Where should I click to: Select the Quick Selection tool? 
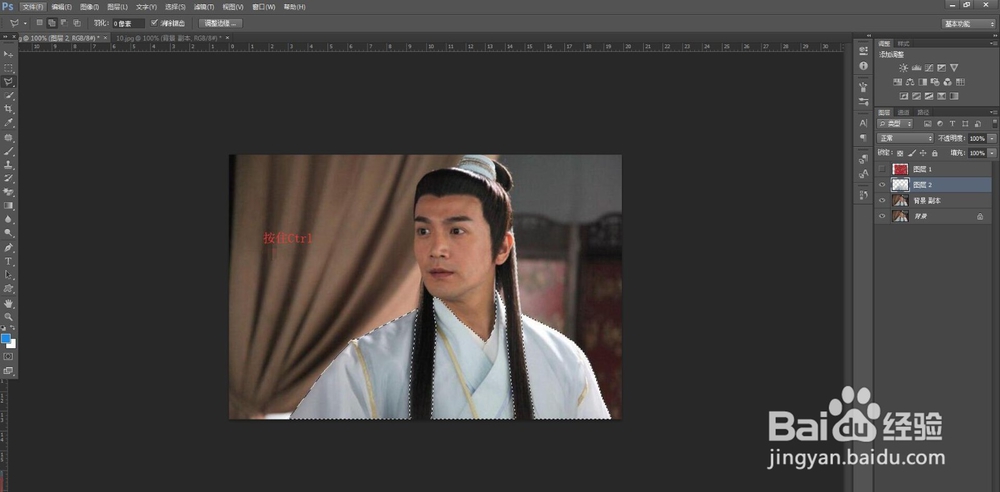point(8,96)
